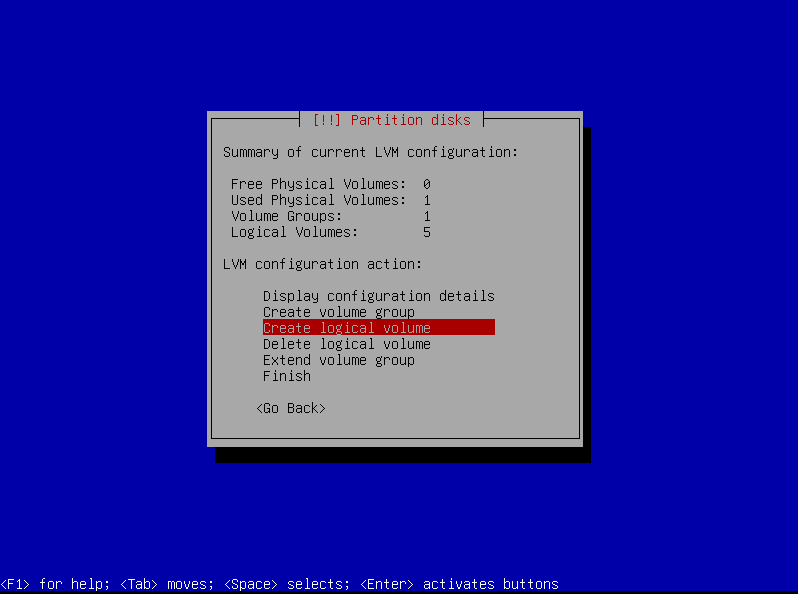Choose Finish in the LVM action list
798x594 pixels.
pyautogui.click(x=287, y=376)
